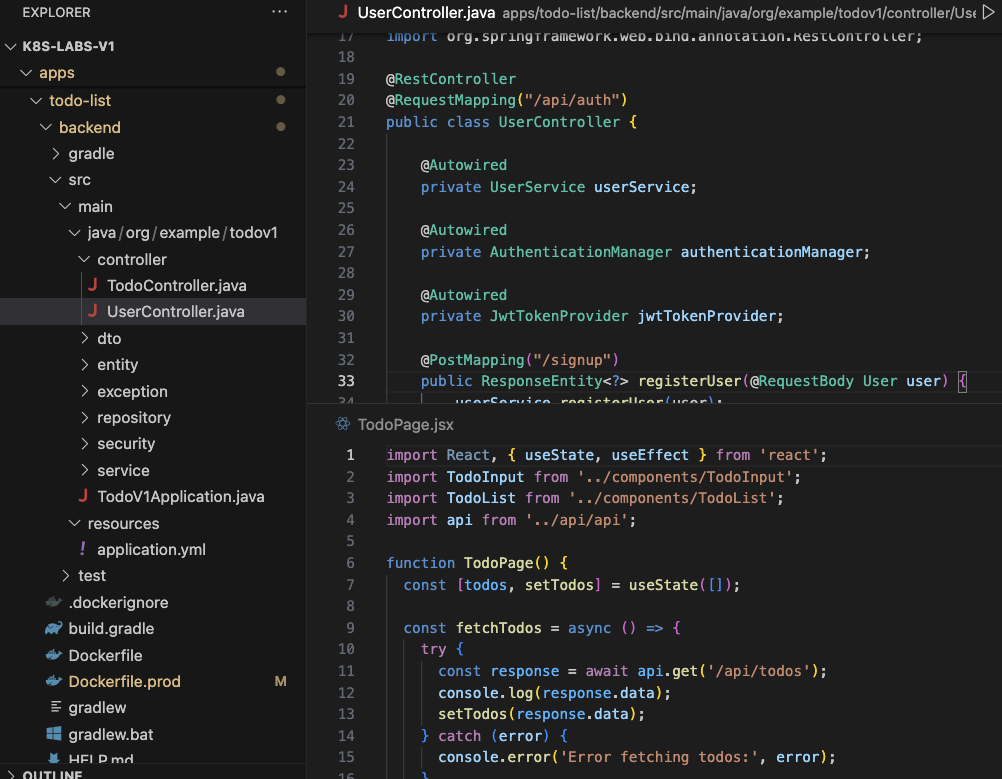Open the Dockerfile entry
The height and width of the screenshot is (779, 1002).
[105, 655]
